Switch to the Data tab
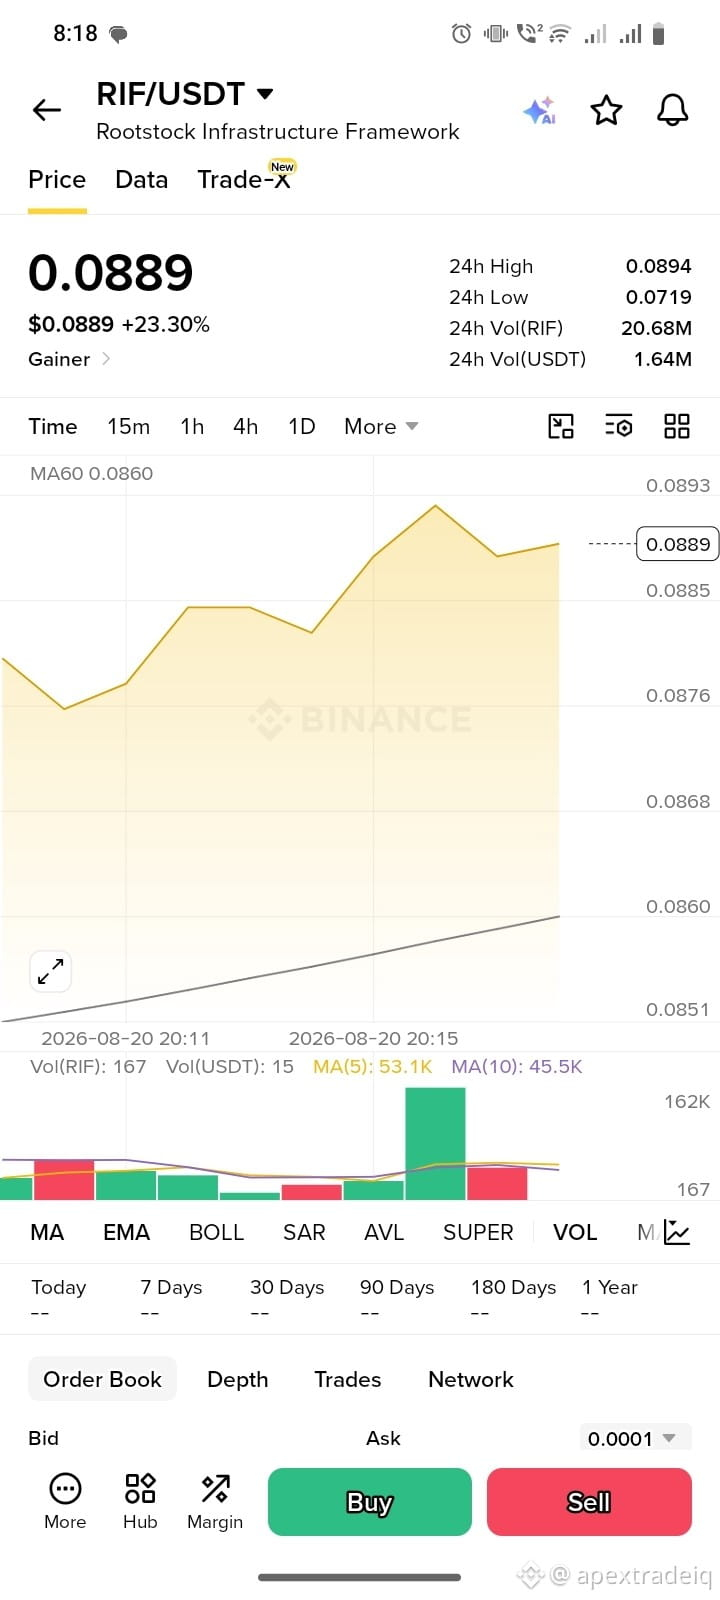Image resolution: width=720 pixels, height=1600 pixels. [141, 180]
